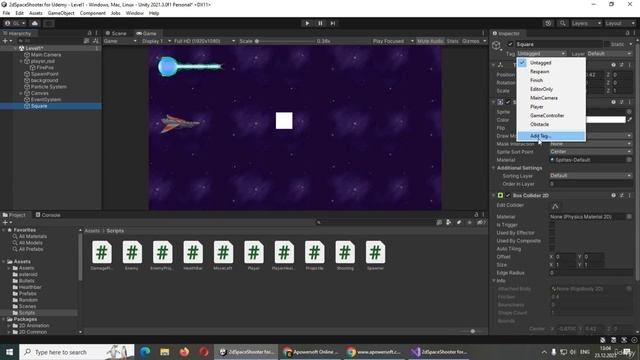The height and width of the screenshot is (360, 640).
Task: Toggle the Static checkbox
Action: point(607,44)
